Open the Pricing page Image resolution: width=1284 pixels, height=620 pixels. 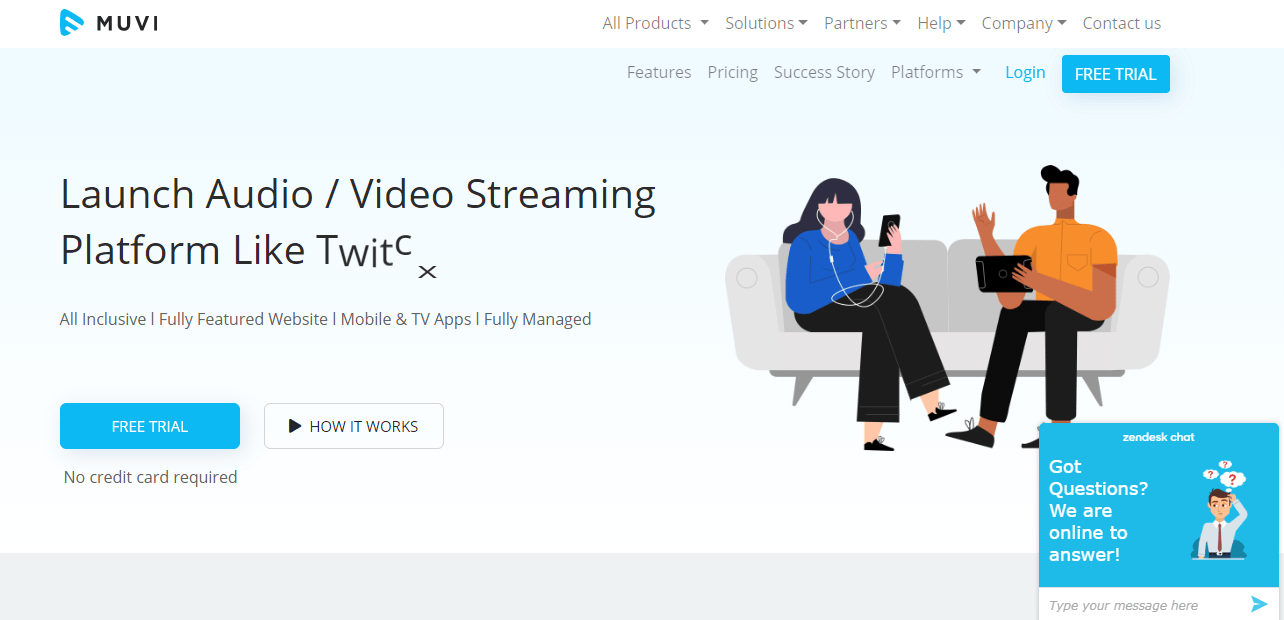tap(732, 72)
